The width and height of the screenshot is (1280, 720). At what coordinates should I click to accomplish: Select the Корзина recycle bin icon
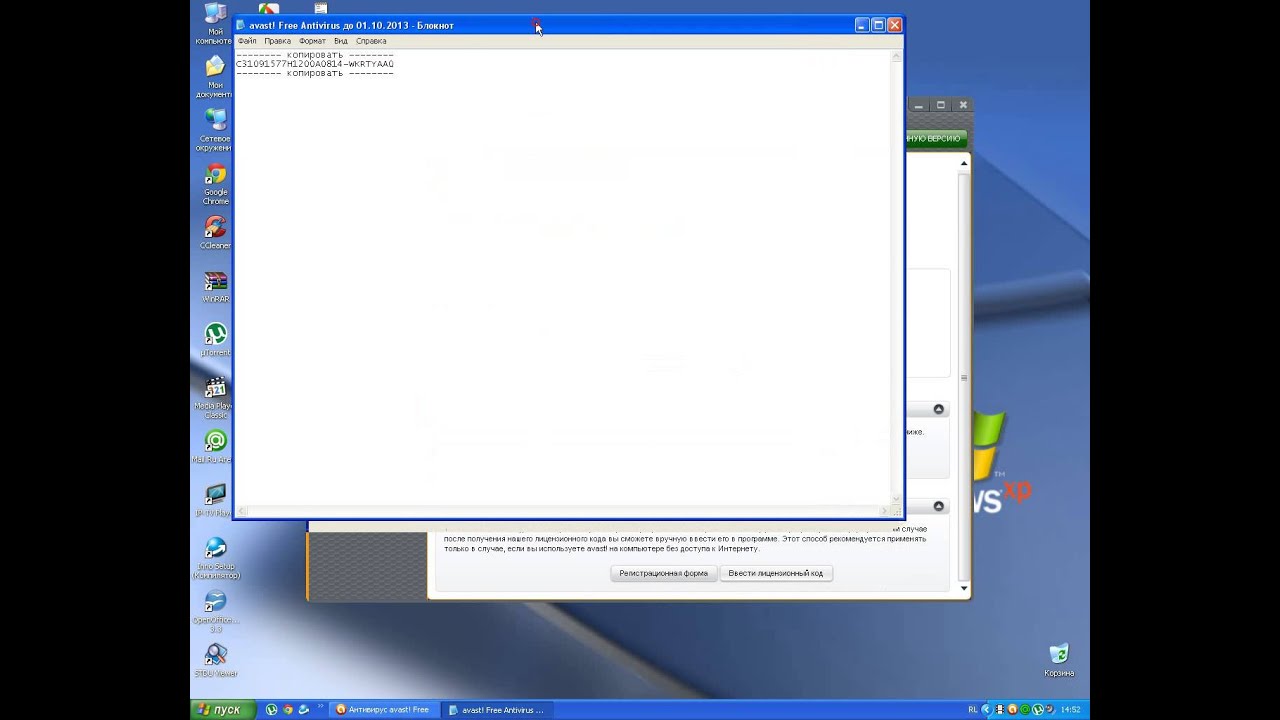(x=1059, y=660)
